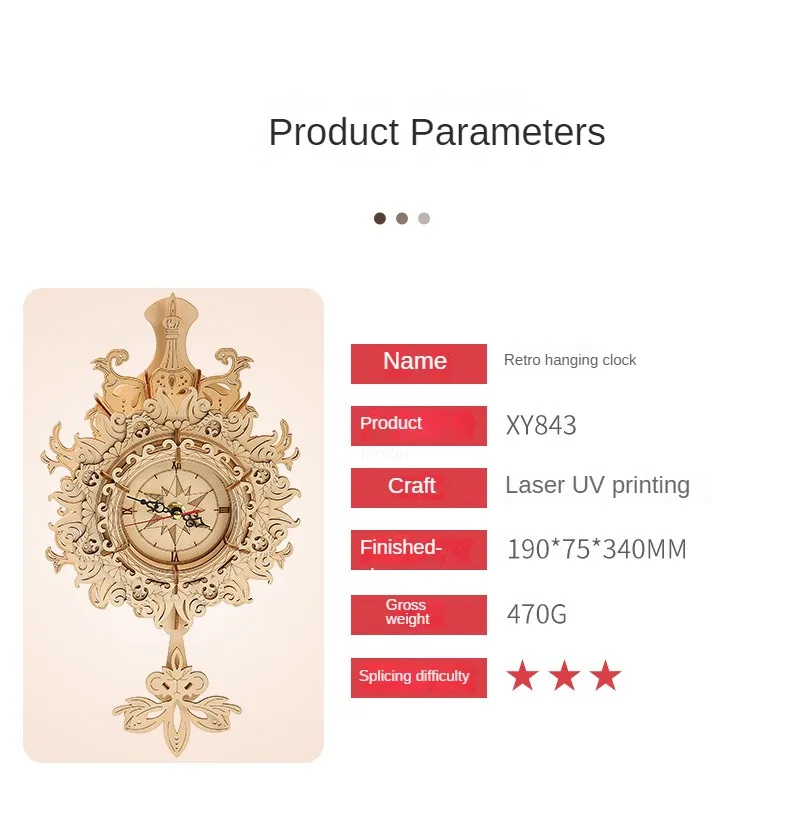The width and height of the screenshot is (800, 818).
Task: Click the 190*75*340MM dimensions text
Action: [596, 549]
